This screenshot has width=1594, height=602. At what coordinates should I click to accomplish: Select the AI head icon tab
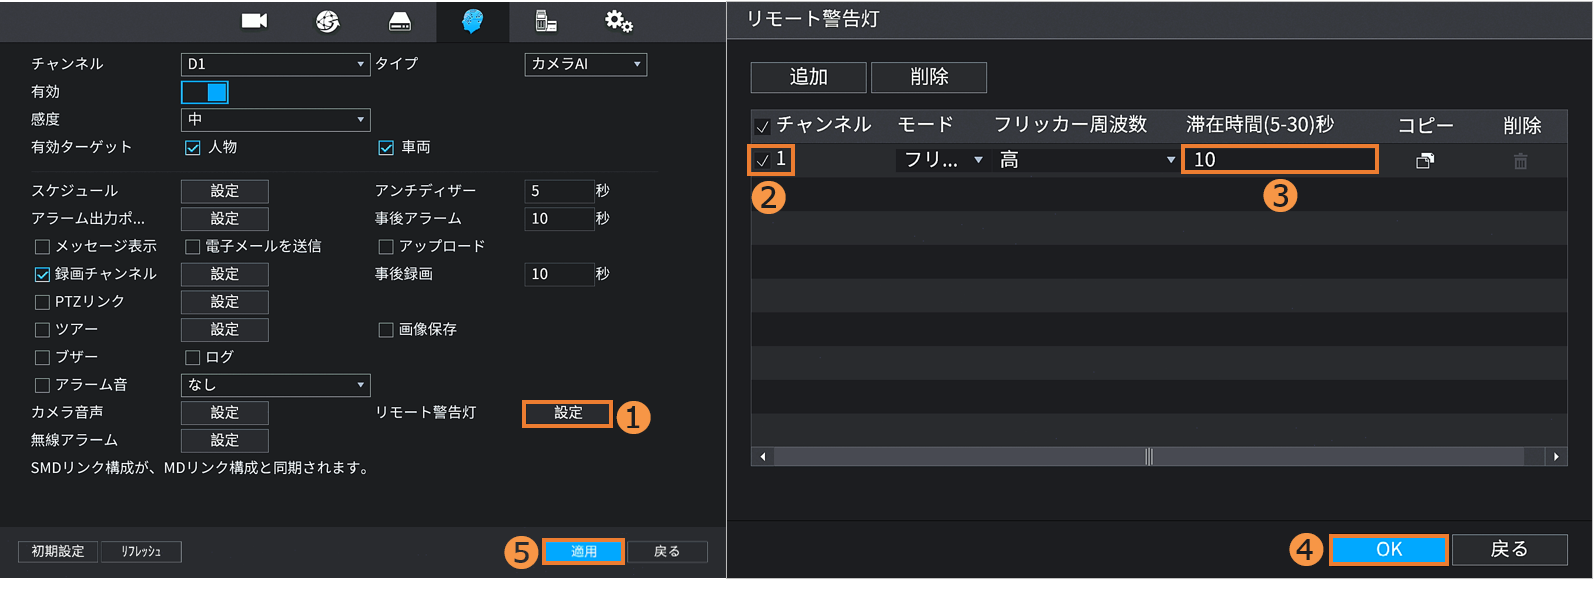[x=472, y=21]
